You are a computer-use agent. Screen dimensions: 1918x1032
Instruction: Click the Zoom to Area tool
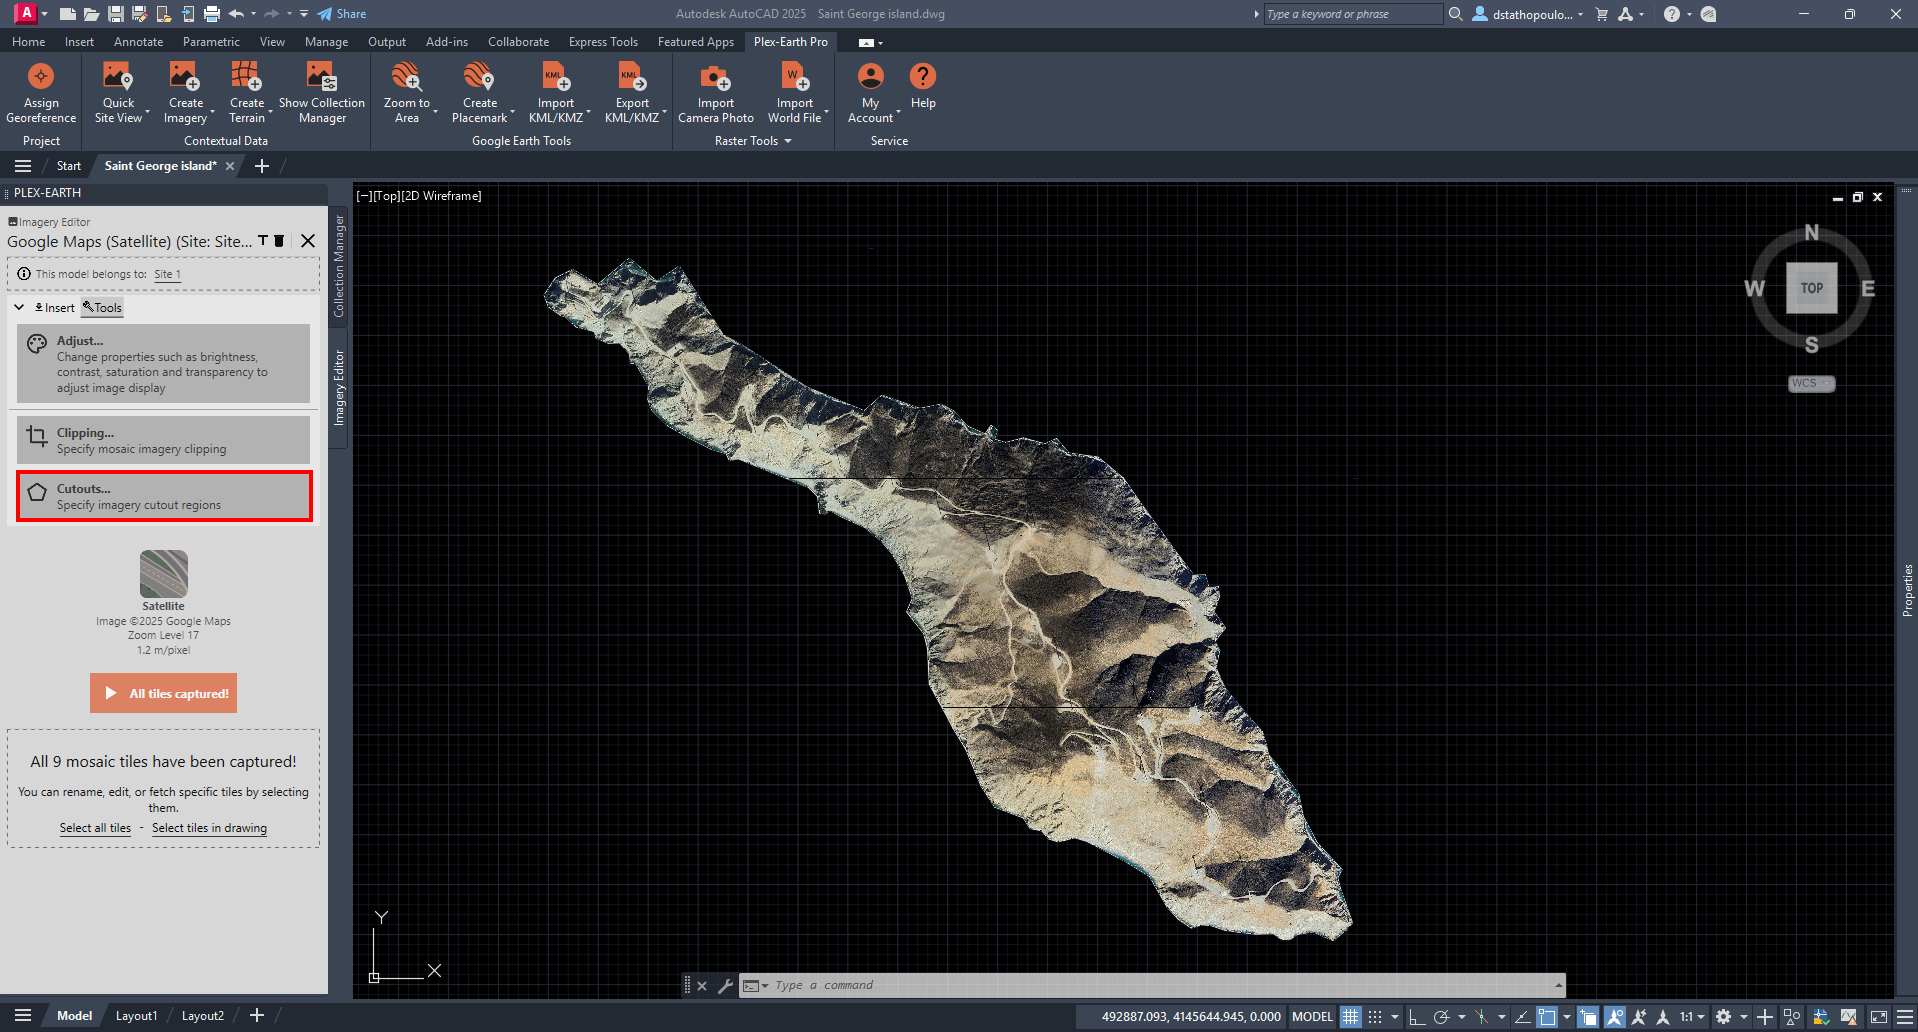pos(406,93)
